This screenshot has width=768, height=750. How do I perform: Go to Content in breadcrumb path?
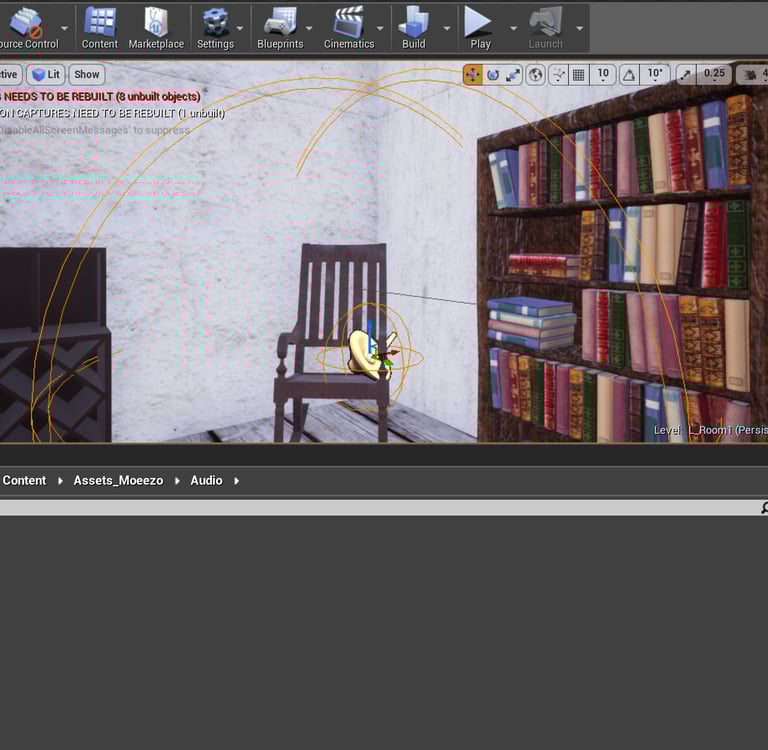tap(24, 481)
